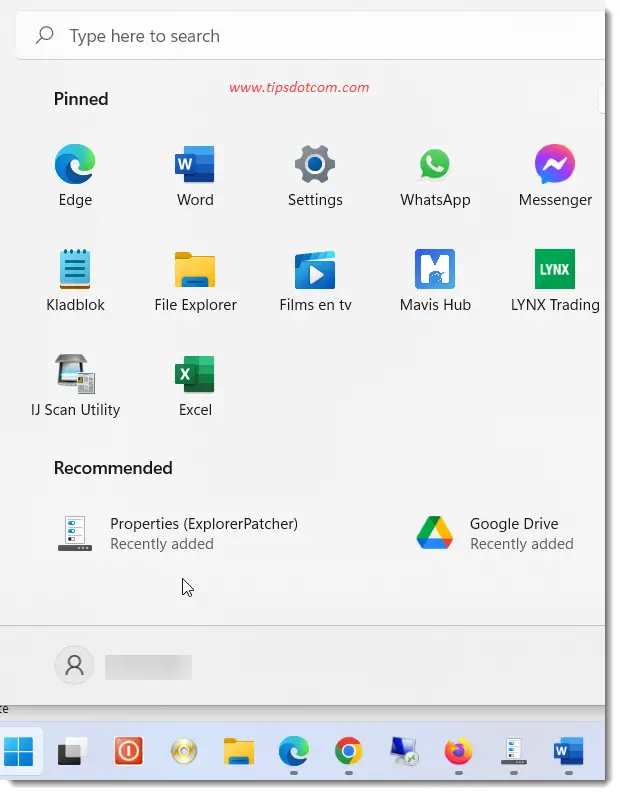Switch to Word on the taskbar

click(x=568, y=751)
